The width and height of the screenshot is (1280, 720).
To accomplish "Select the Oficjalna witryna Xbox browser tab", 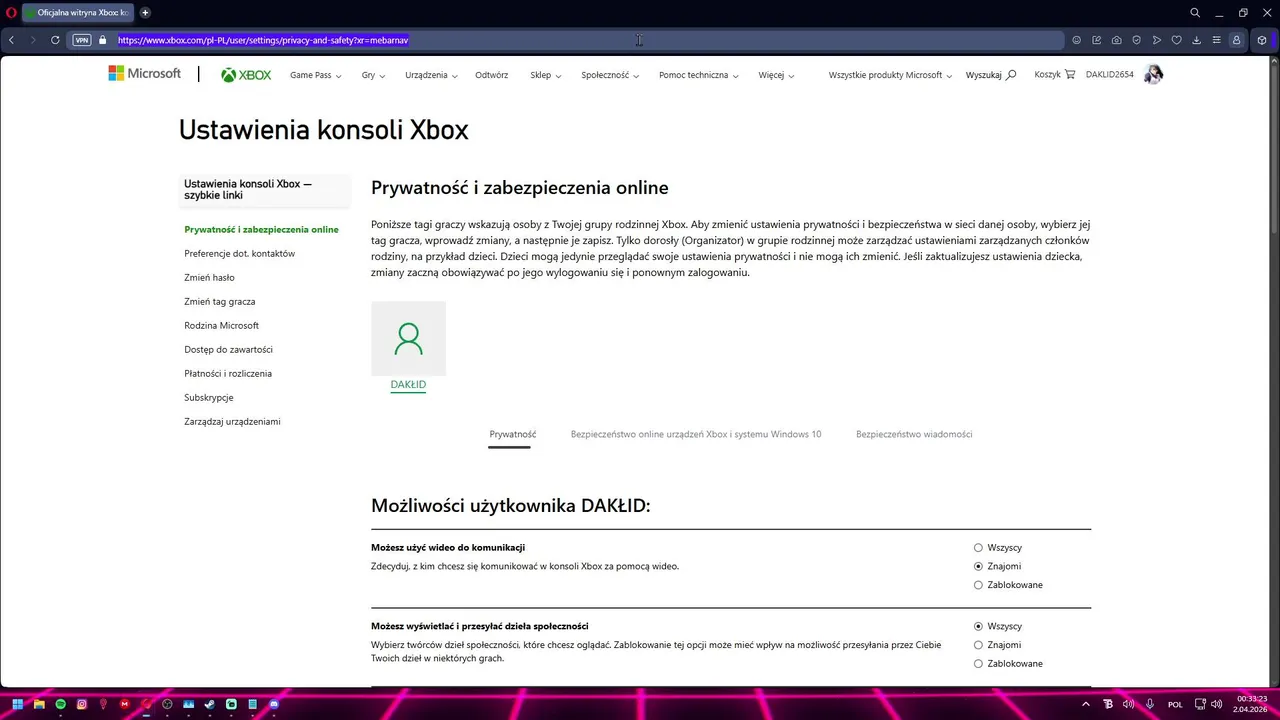I will point(77,13).
